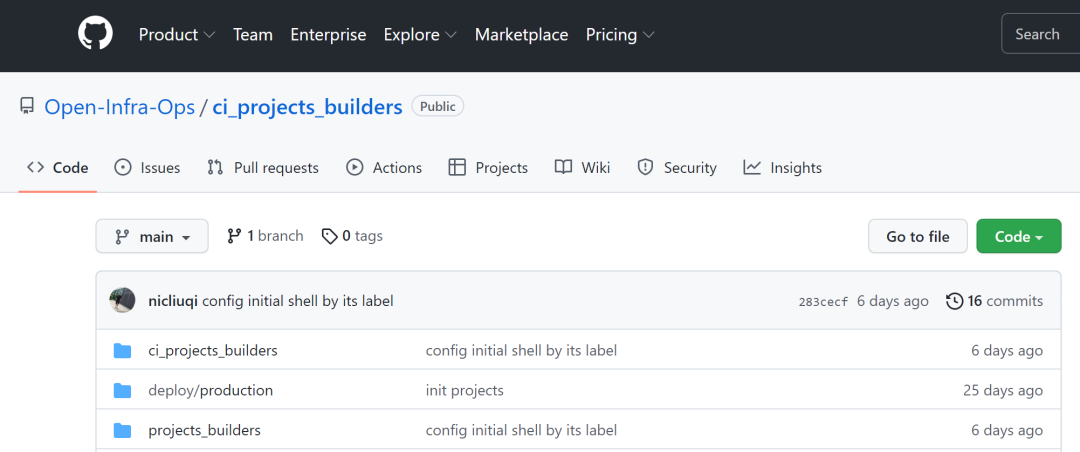Open the green Code dropdown button
Screen dimensions: 1080x452
[1018, 237]
